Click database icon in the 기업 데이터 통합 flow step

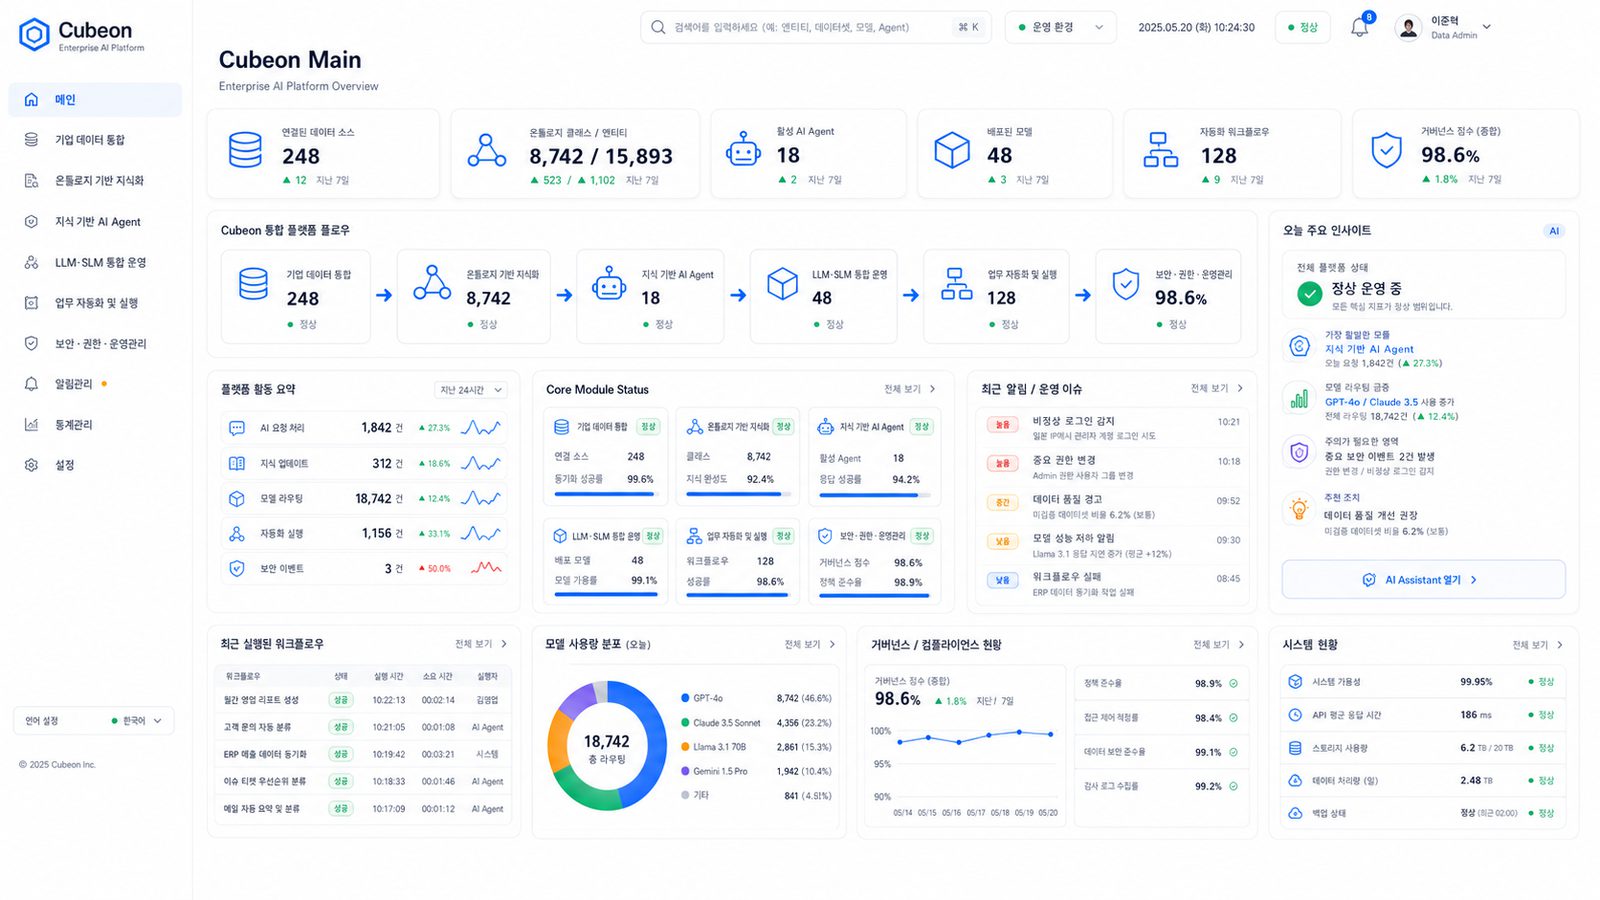(254, 284)
